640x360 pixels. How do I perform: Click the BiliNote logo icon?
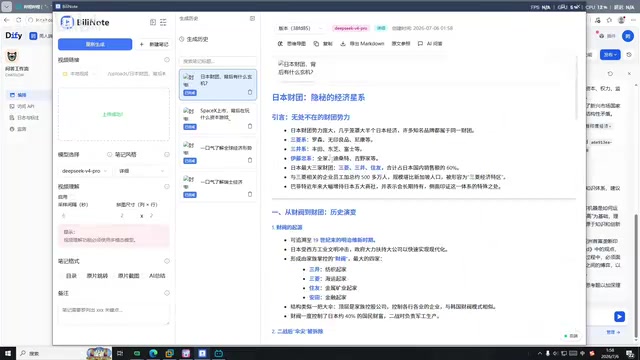coord(67,22)
